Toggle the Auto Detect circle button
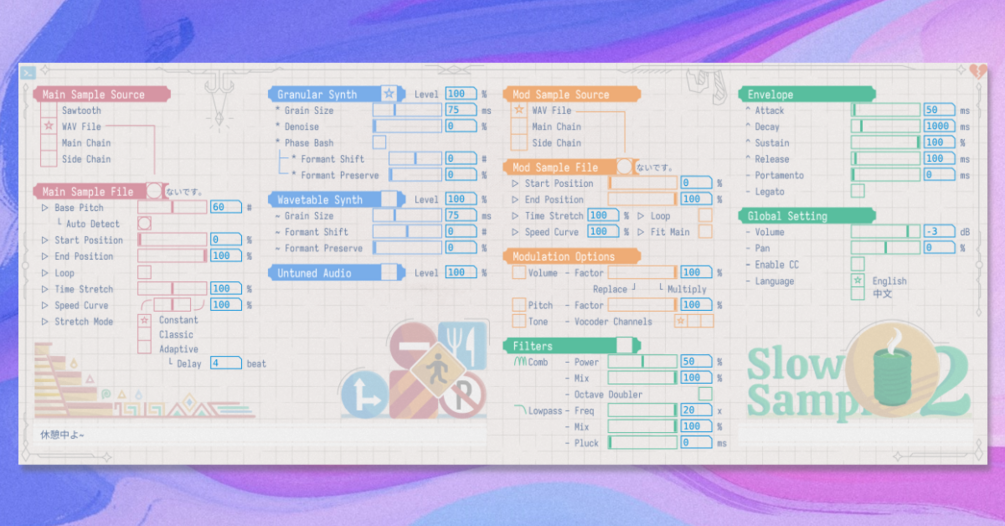Screen dimensions: 1005x526 point(145,223)
